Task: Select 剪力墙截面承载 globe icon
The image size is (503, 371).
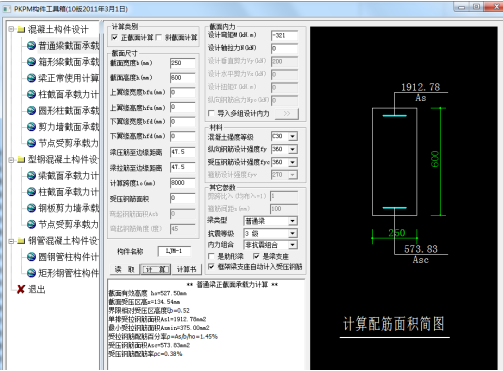Action: [31, 127]
